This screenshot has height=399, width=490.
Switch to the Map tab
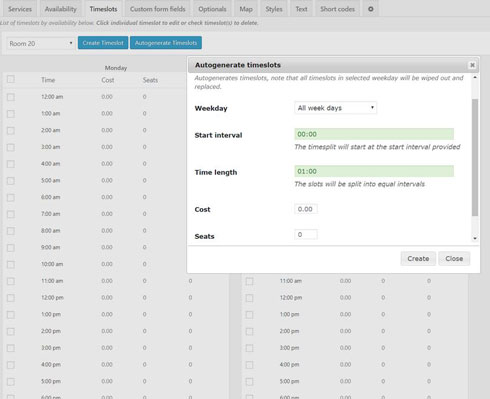[246, 9]
